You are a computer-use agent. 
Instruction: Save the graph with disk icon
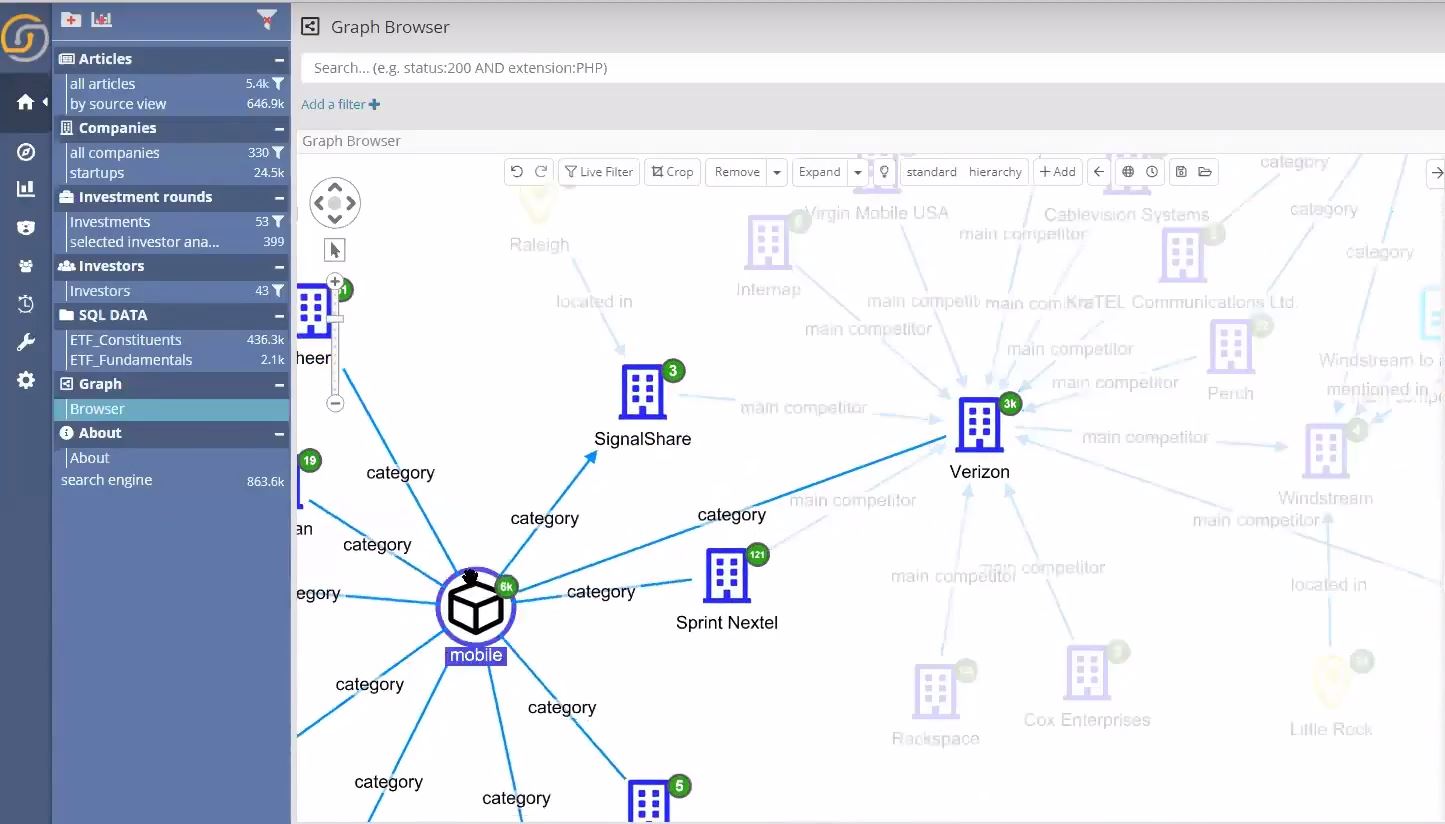(x=1181, y=172)
